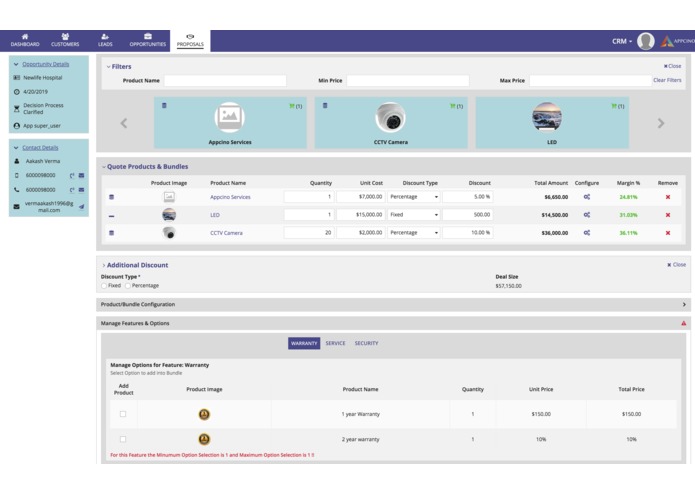Select Percentage discount type radio
This screenshot has height=494, width=695.
[x=128, y=286]
